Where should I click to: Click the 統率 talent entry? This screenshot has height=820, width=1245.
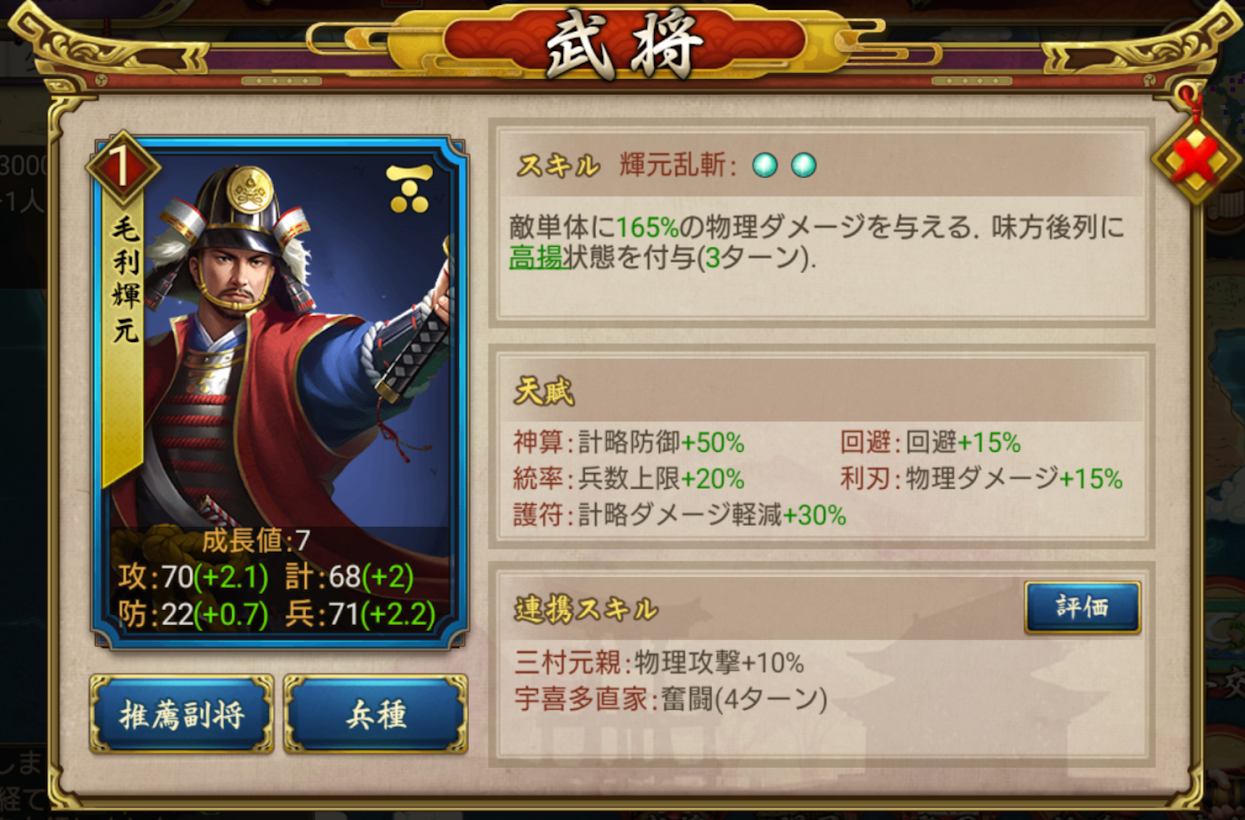pyautogui.click(x=629, y=478)
